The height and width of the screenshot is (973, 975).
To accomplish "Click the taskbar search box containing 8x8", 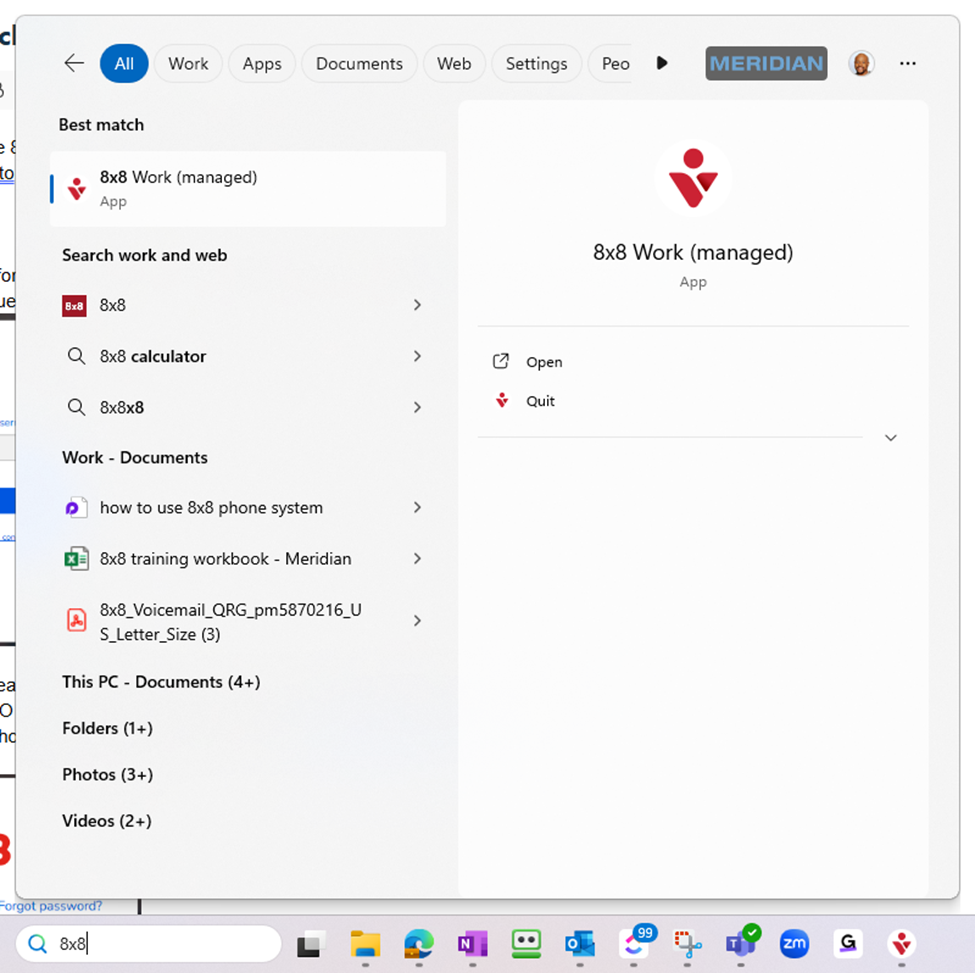I will pyautogui.click(x=149, y=944).
